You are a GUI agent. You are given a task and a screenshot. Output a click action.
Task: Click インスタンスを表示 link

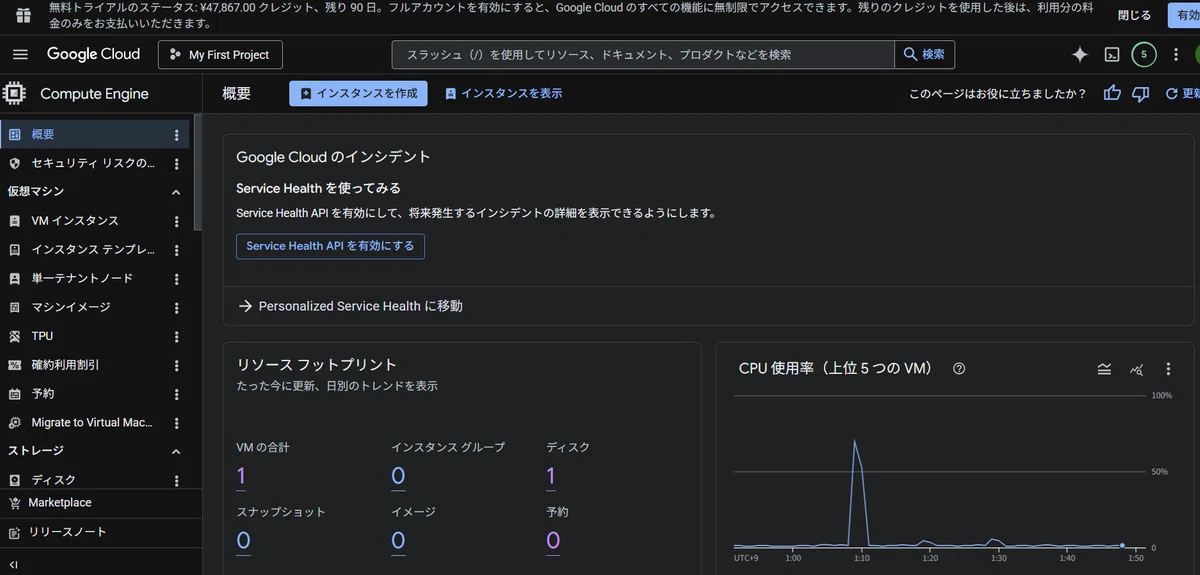point(503,93)
